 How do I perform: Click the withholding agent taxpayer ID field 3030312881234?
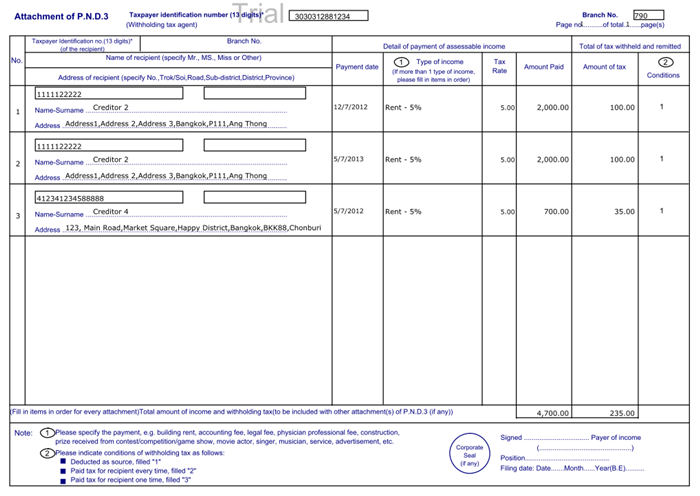[x=329, y=16]
